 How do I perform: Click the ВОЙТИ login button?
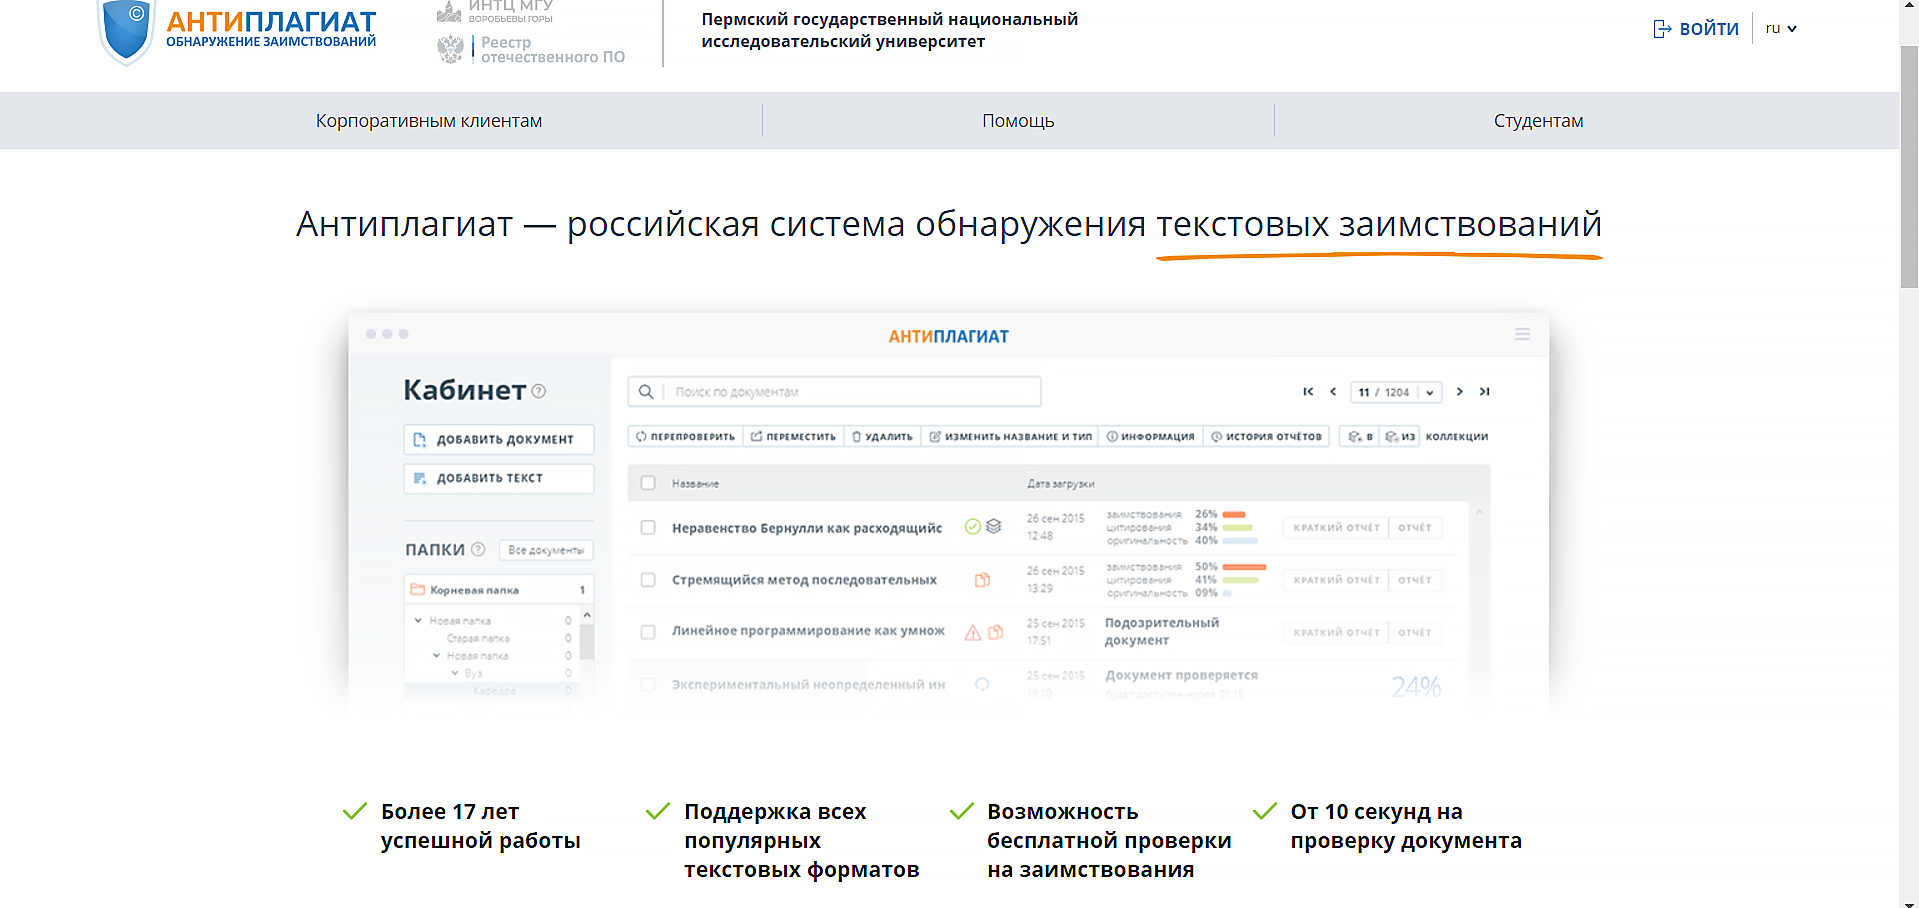[1696, 29]
